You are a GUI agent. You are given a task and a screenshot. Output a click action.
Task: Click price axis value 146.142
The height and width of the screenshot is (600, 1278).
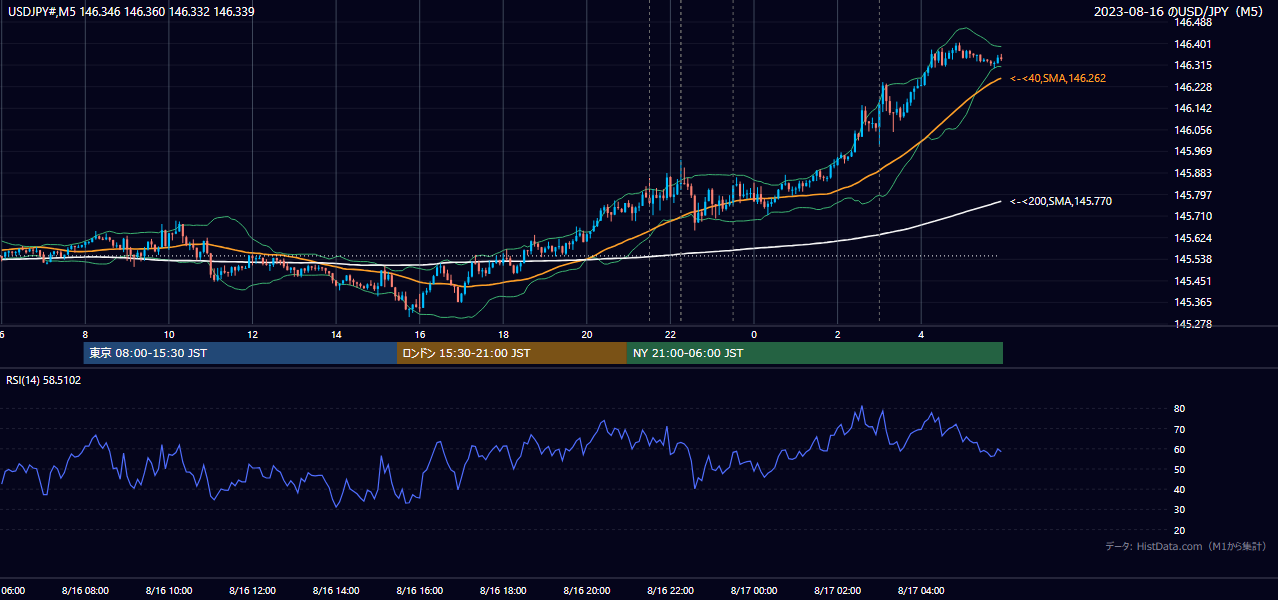click(x=1194, y=108)
